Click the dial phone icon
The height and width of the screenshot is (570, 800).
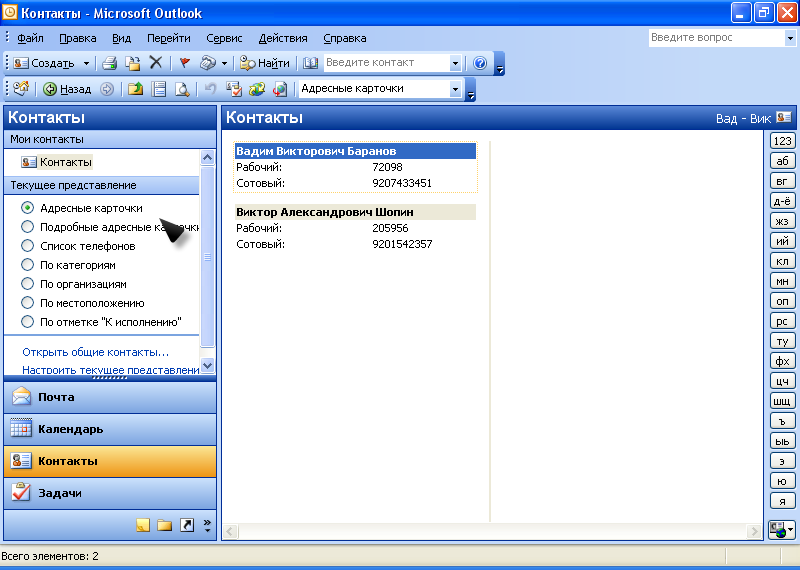(208, 63)
